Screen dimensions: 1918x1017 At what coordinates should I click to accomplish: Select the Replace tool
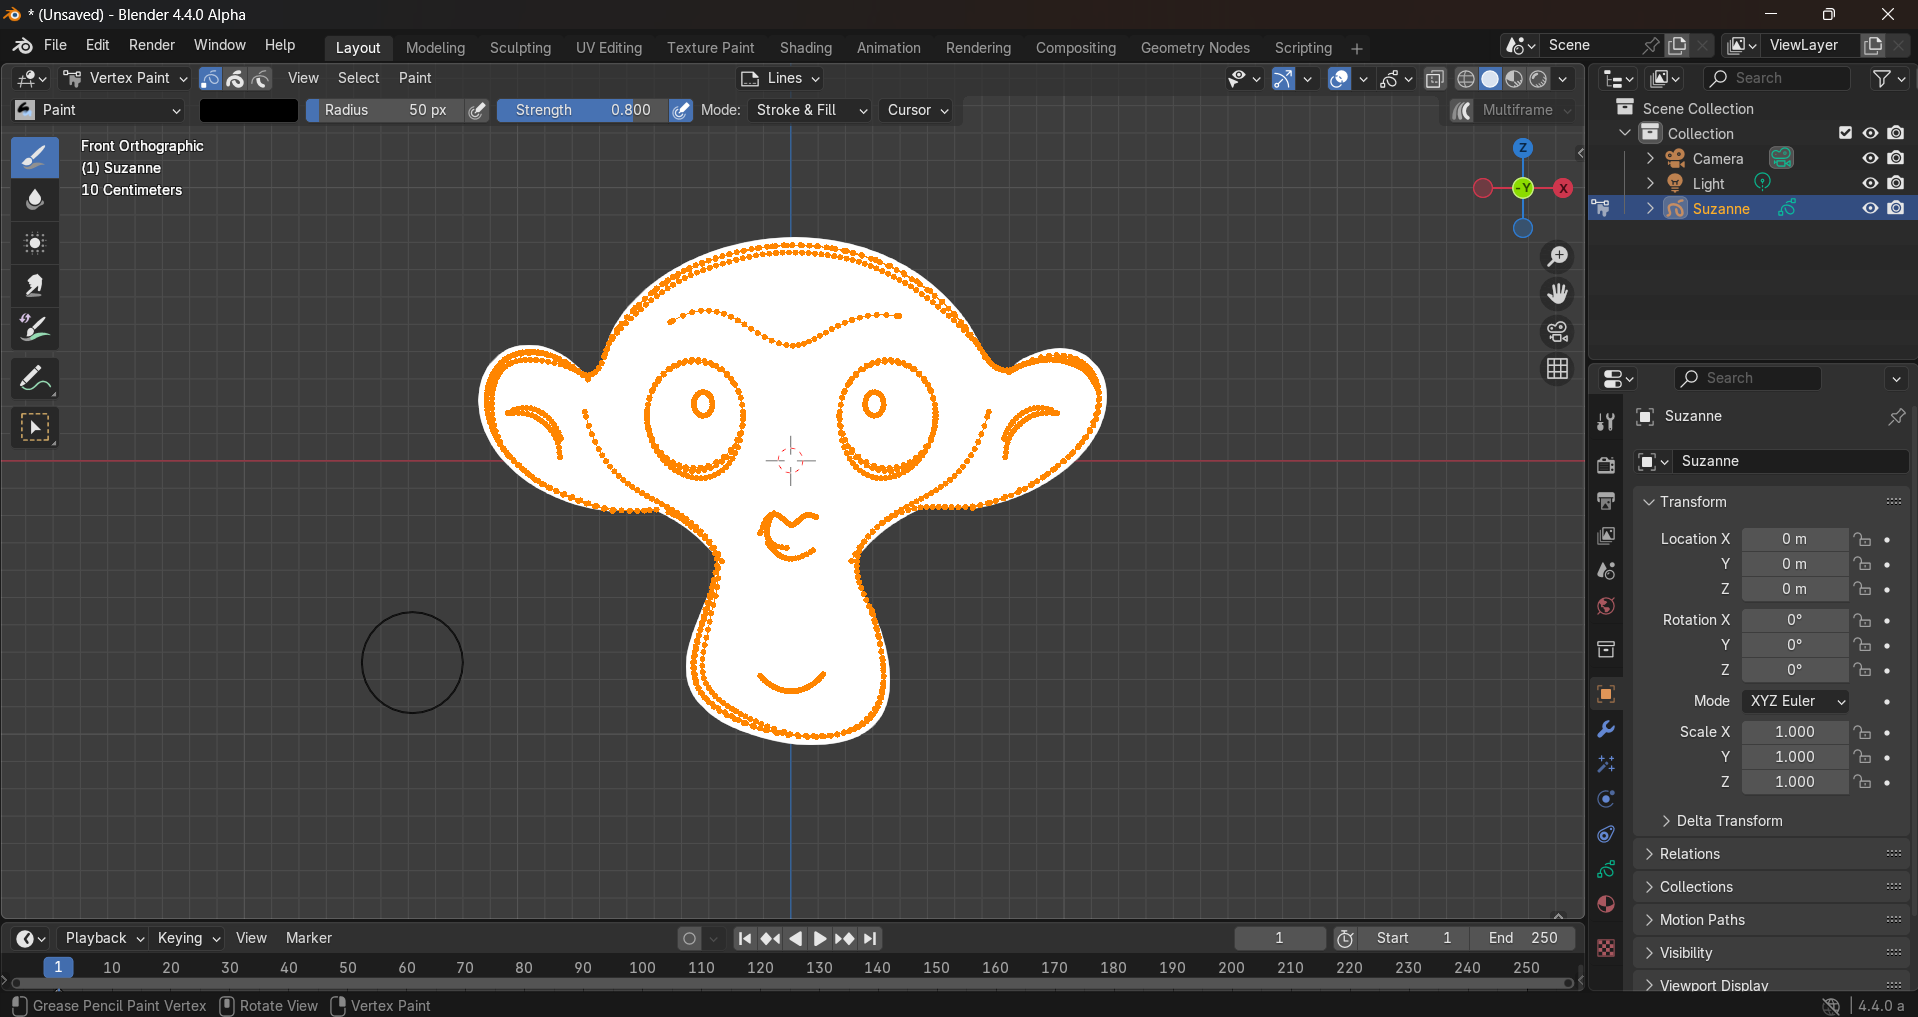[35, 328]
